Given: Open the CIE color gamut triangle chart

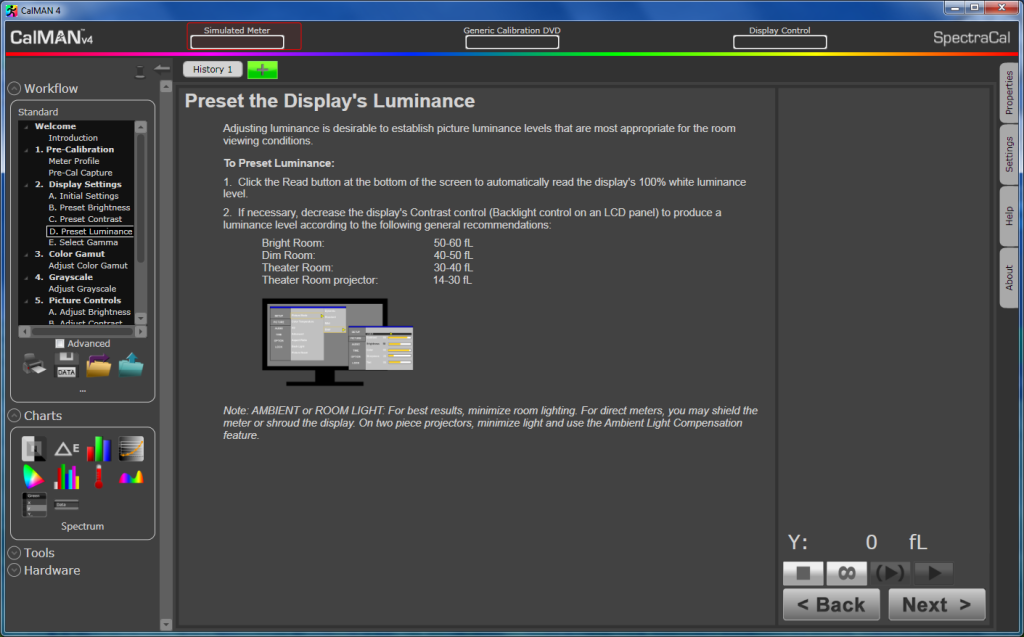Looking at the screenshot, I should click(34, 477).
